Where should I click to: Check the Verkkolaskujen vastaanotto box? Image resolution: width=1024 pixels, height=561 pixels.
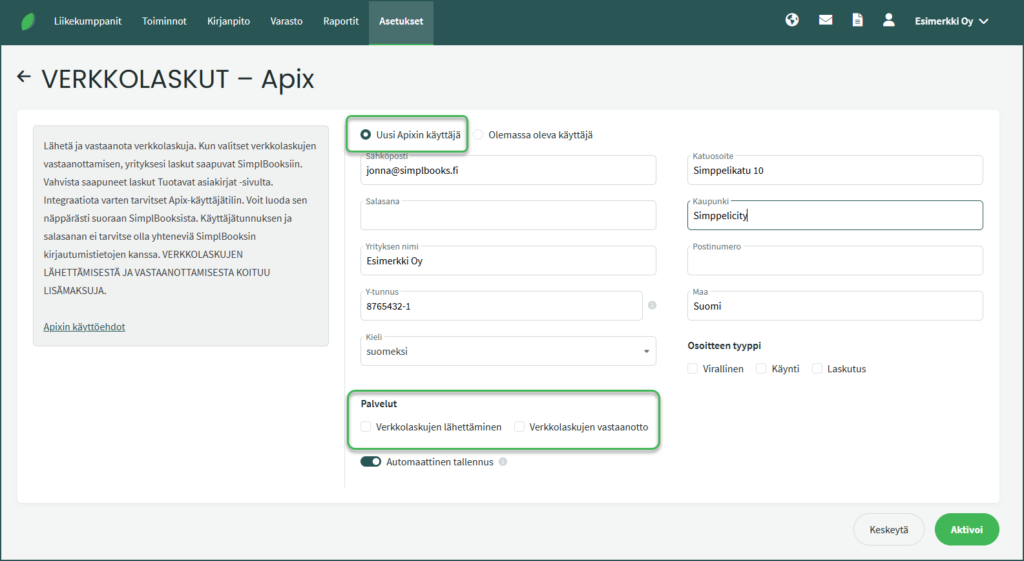click(520, 427)
